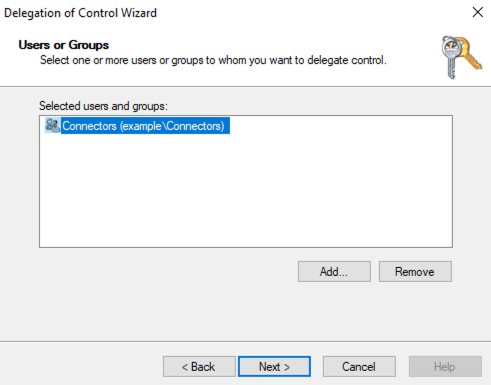Viewport: 491px width, 385px height.
Task: Click the gray area below the Add button
Action: [x=334, y=310]
